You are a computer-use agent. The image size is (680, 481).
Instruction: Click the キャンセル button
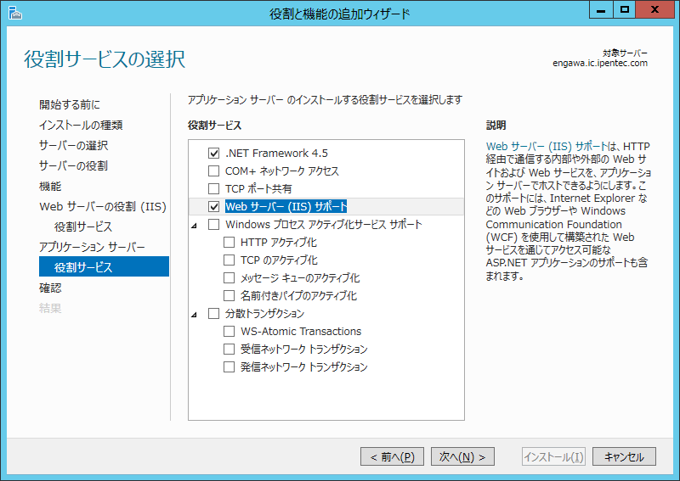(624, 457)
